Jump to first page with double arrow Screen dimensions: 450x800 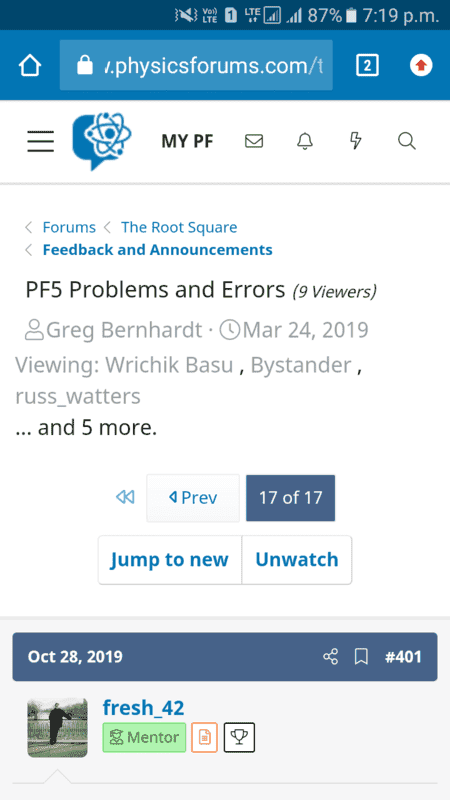tap(125, 497)
